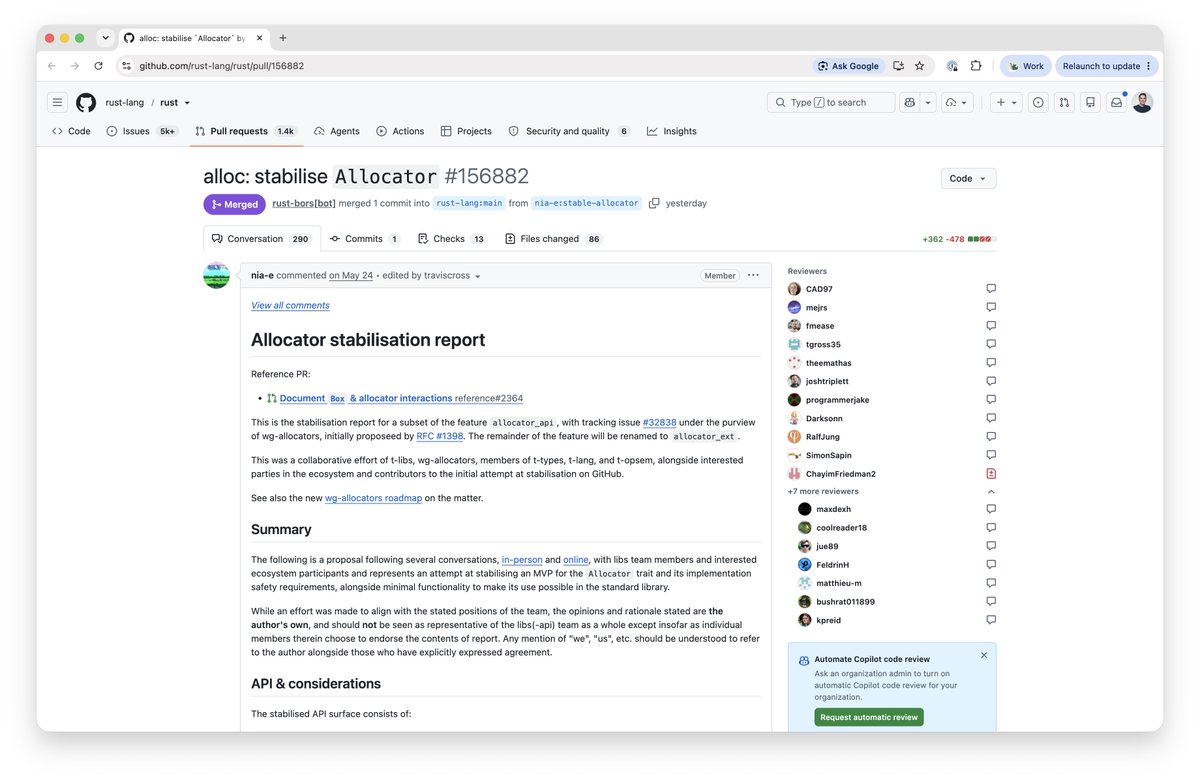1200x780 pixels.
Task: Switch to the Code repository tab
Action: pyautogui.click(x=71, y=131)
